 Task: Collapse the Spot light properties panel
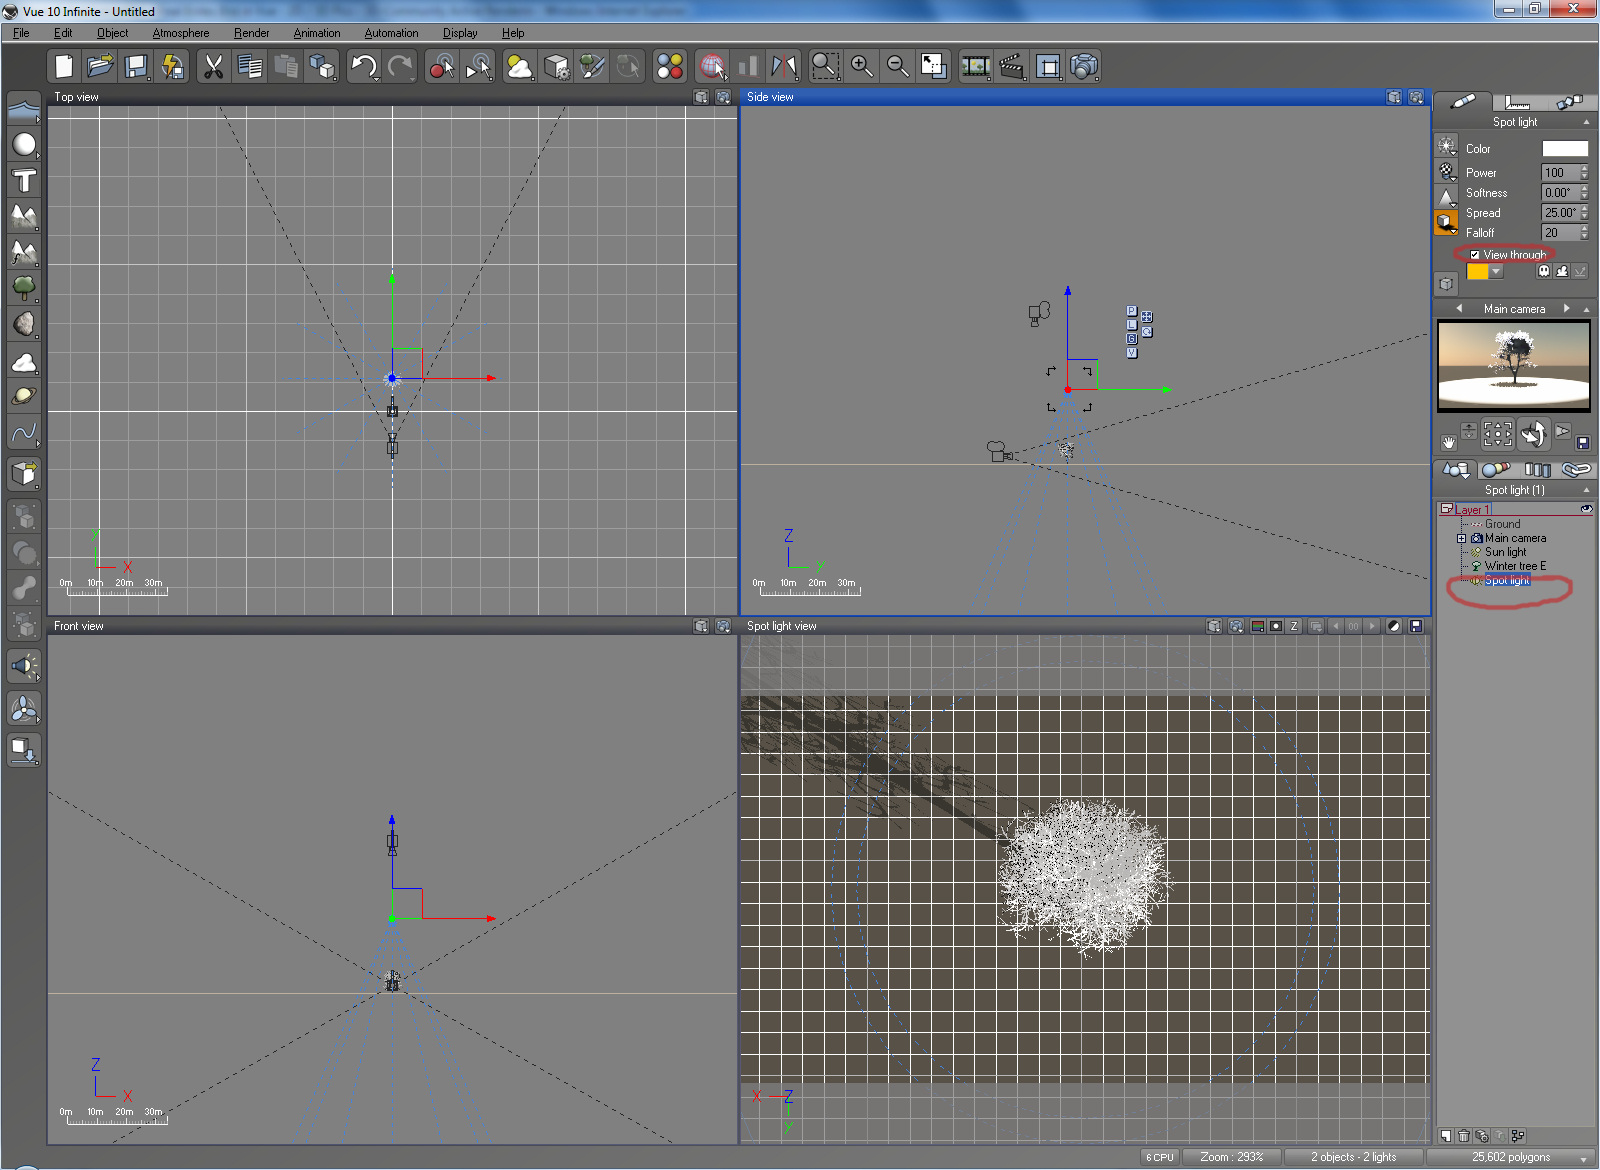(x=1586, y=122)
